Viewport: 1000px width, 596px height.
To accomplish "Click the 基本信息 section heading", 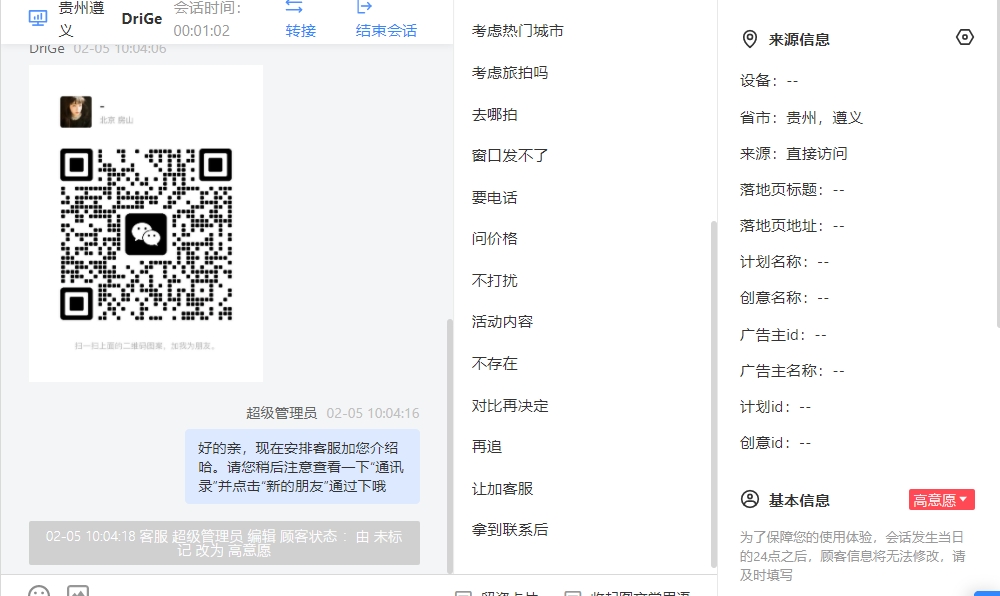I will click(799, 500).
